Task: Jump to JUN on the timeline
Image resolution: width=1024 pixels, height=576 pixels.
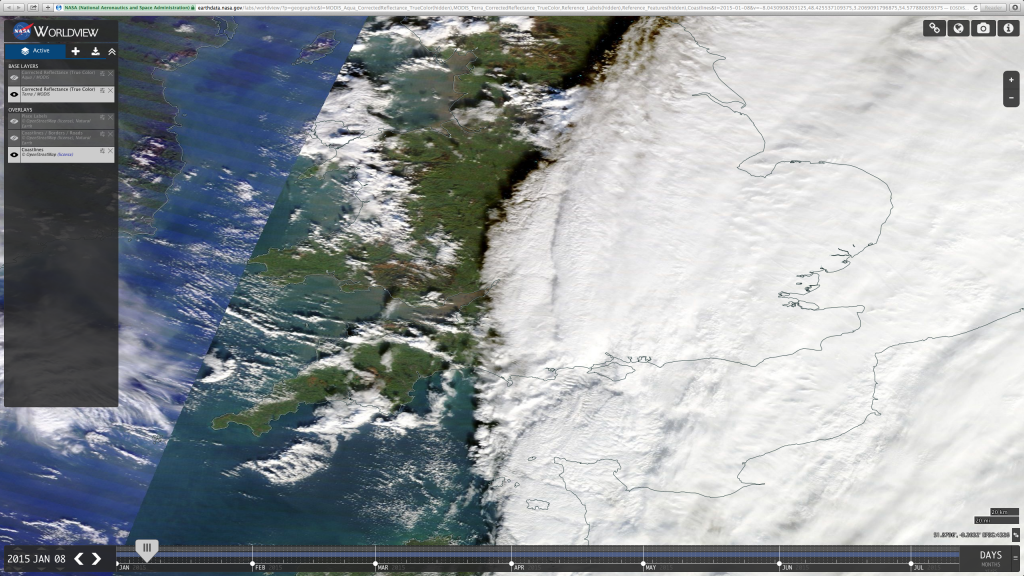Action: [x=787, y=568]
